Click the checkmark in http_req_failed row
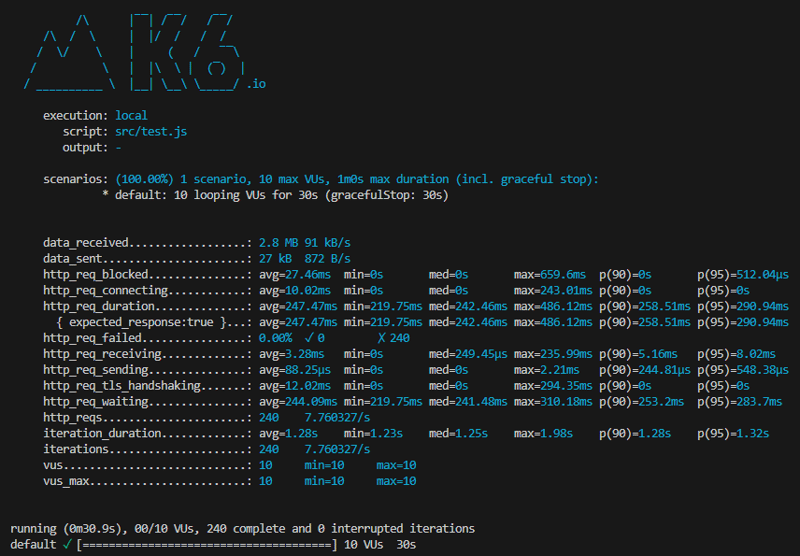The height and width of the screenshot is (556, 800). [309, 338]
